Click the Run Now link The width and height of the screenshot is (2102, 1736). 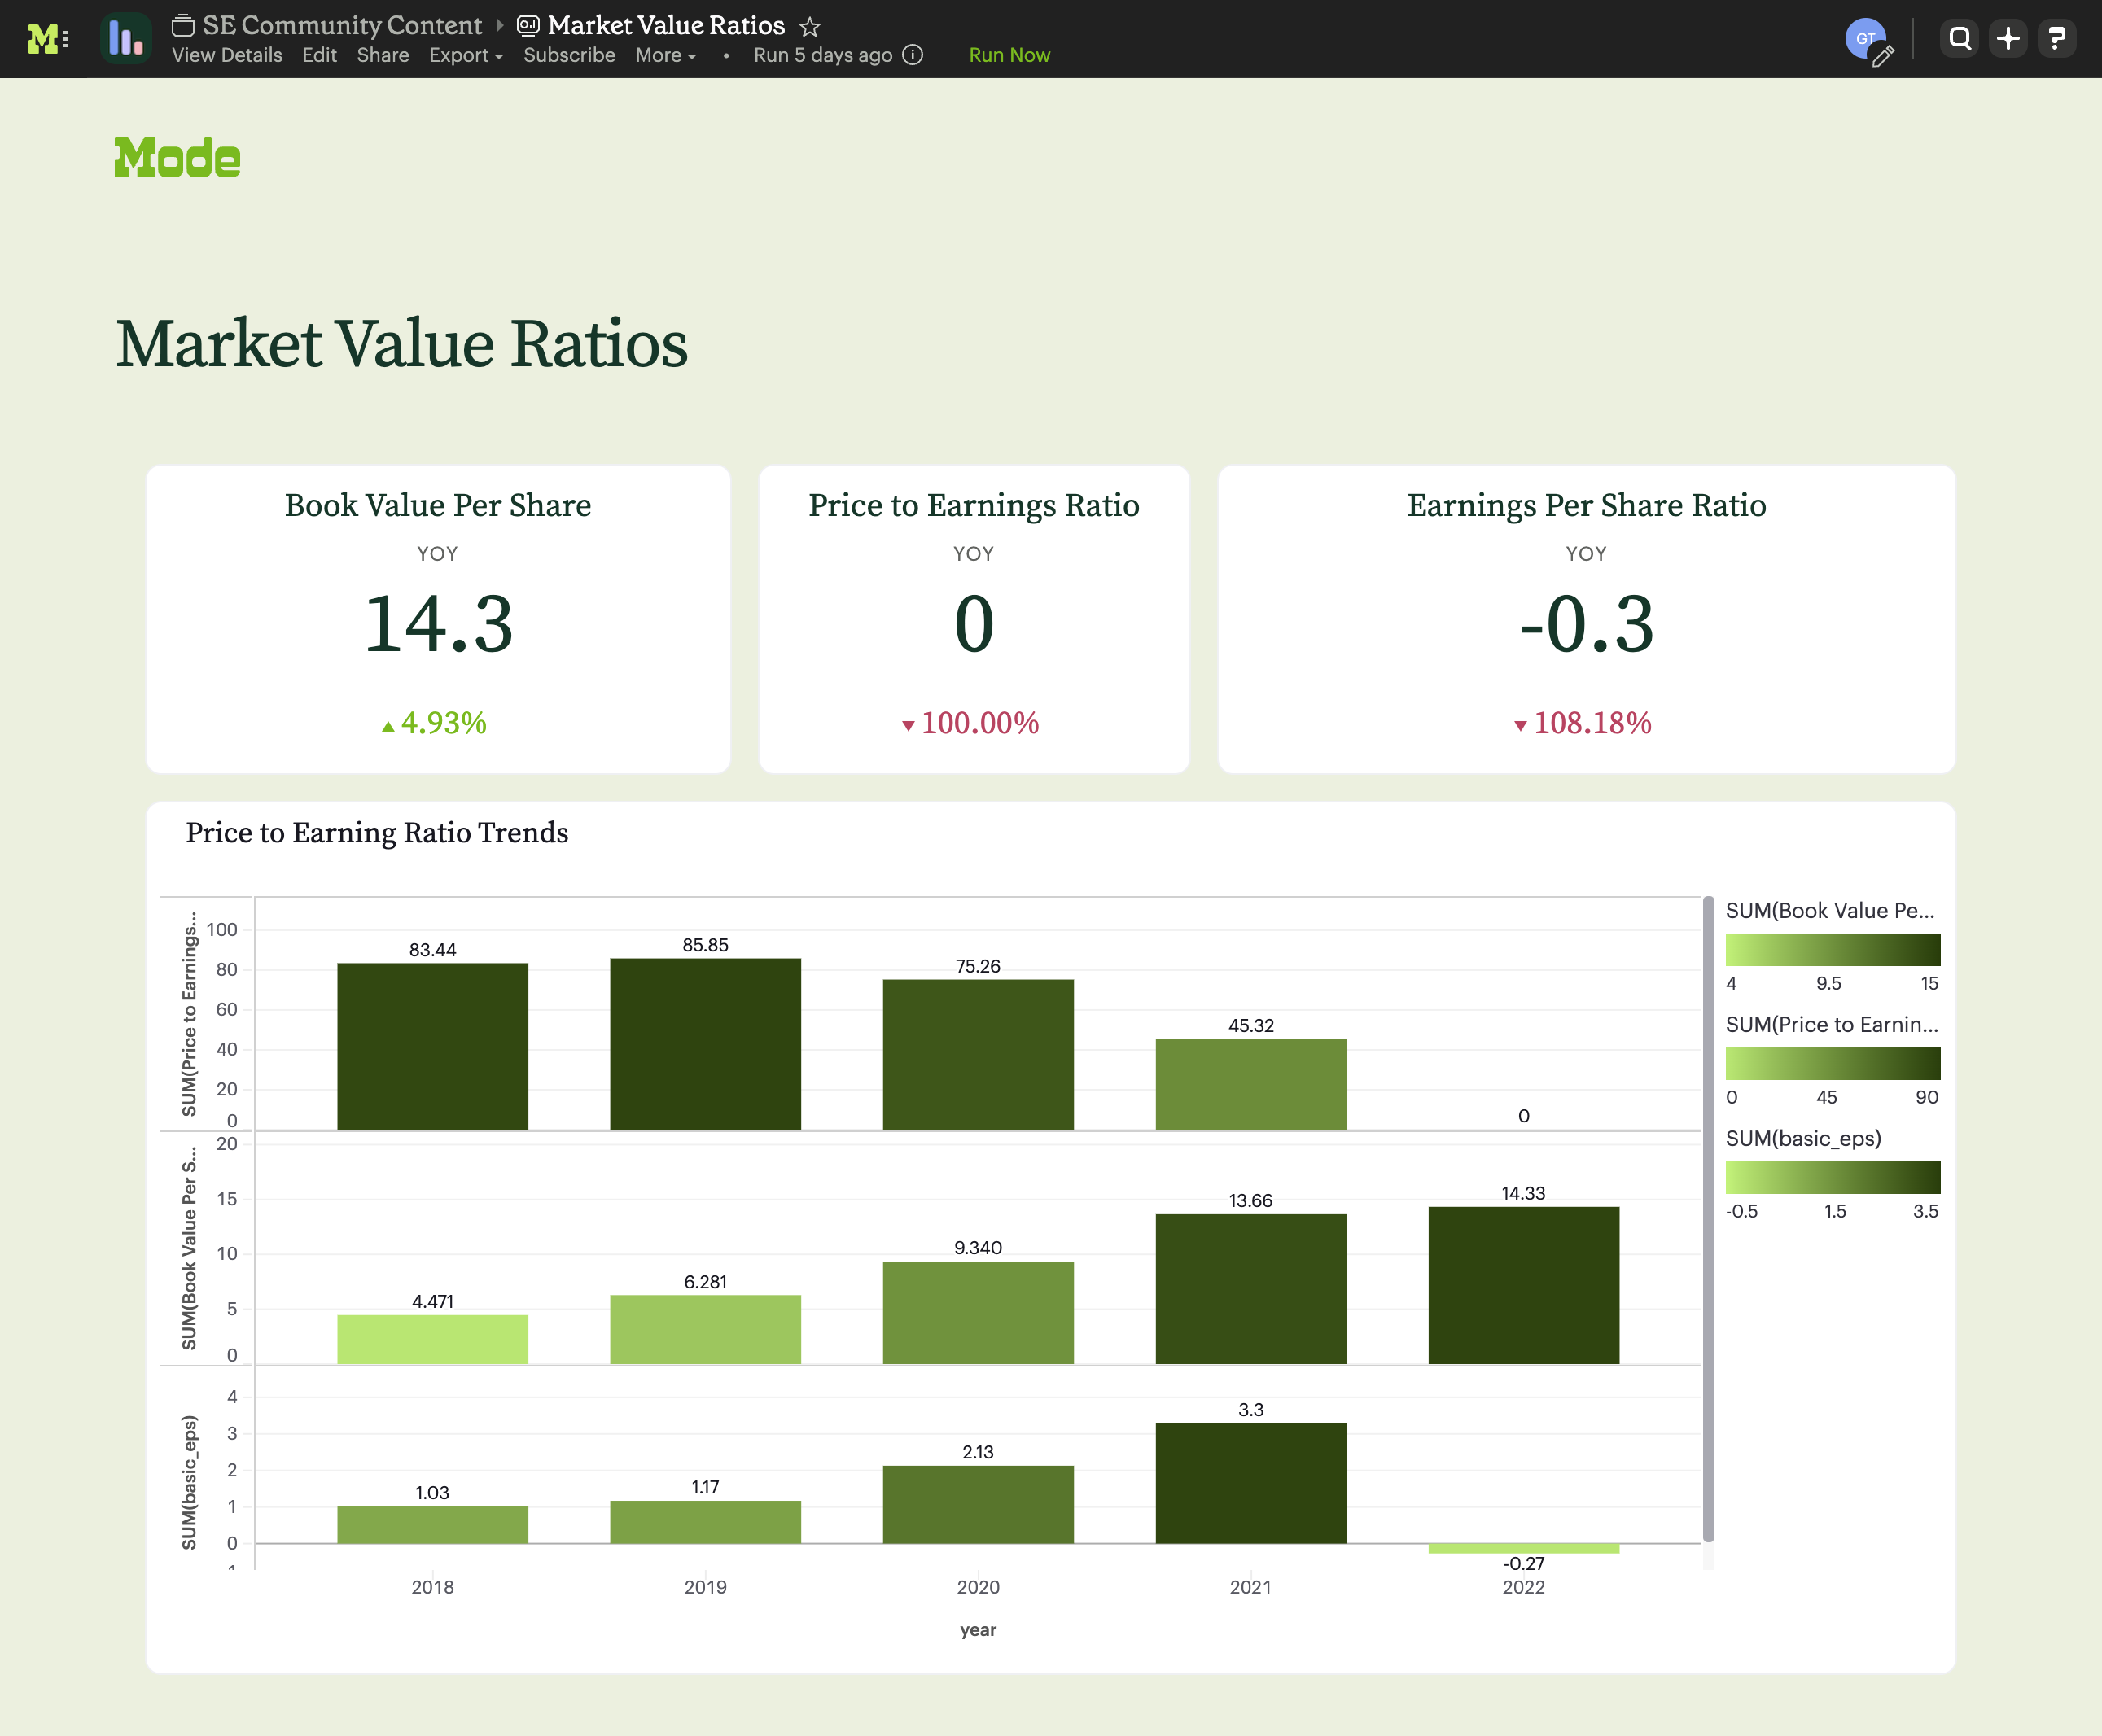coord(1009,55)
